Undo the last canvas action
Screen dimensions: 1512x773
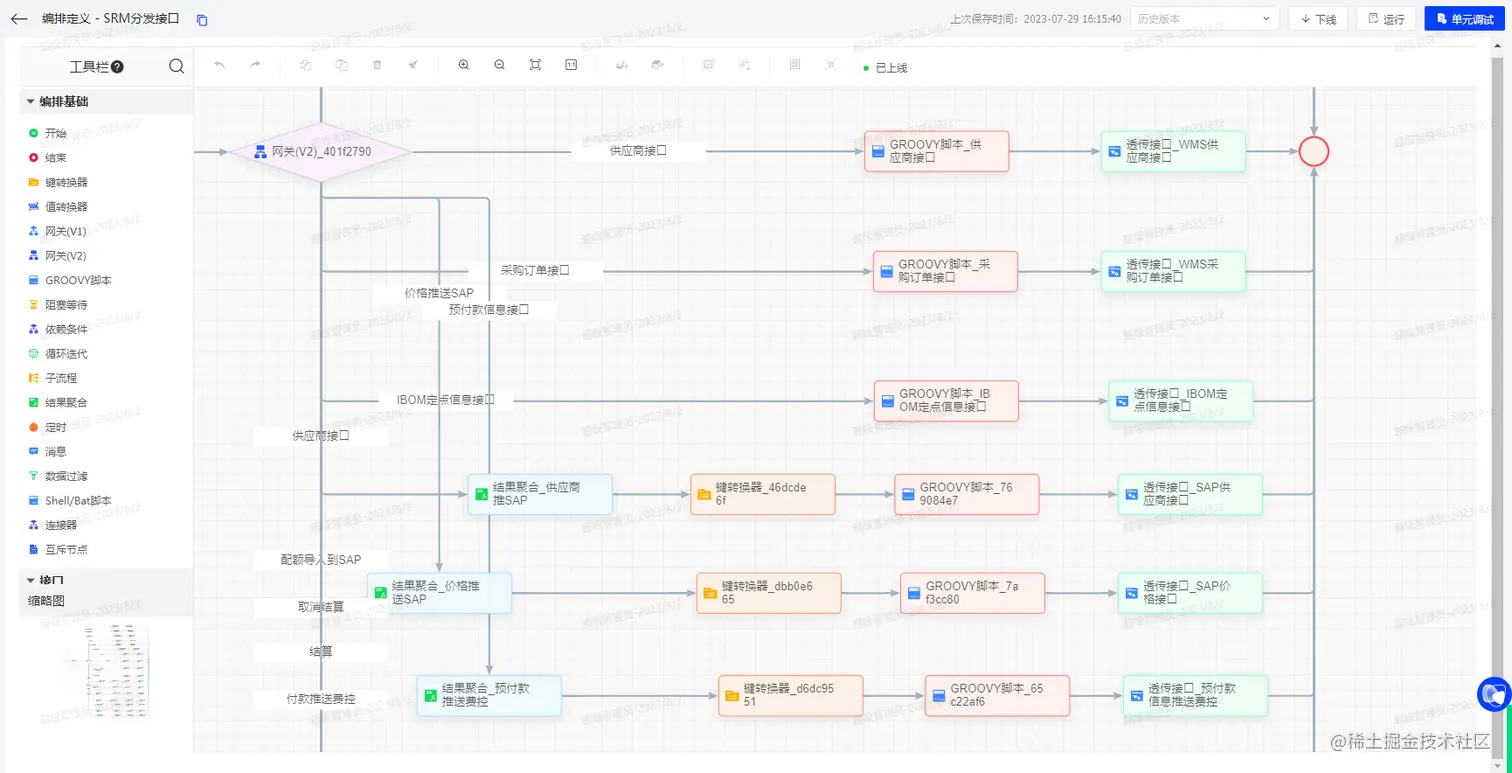[x=219, y=65]
